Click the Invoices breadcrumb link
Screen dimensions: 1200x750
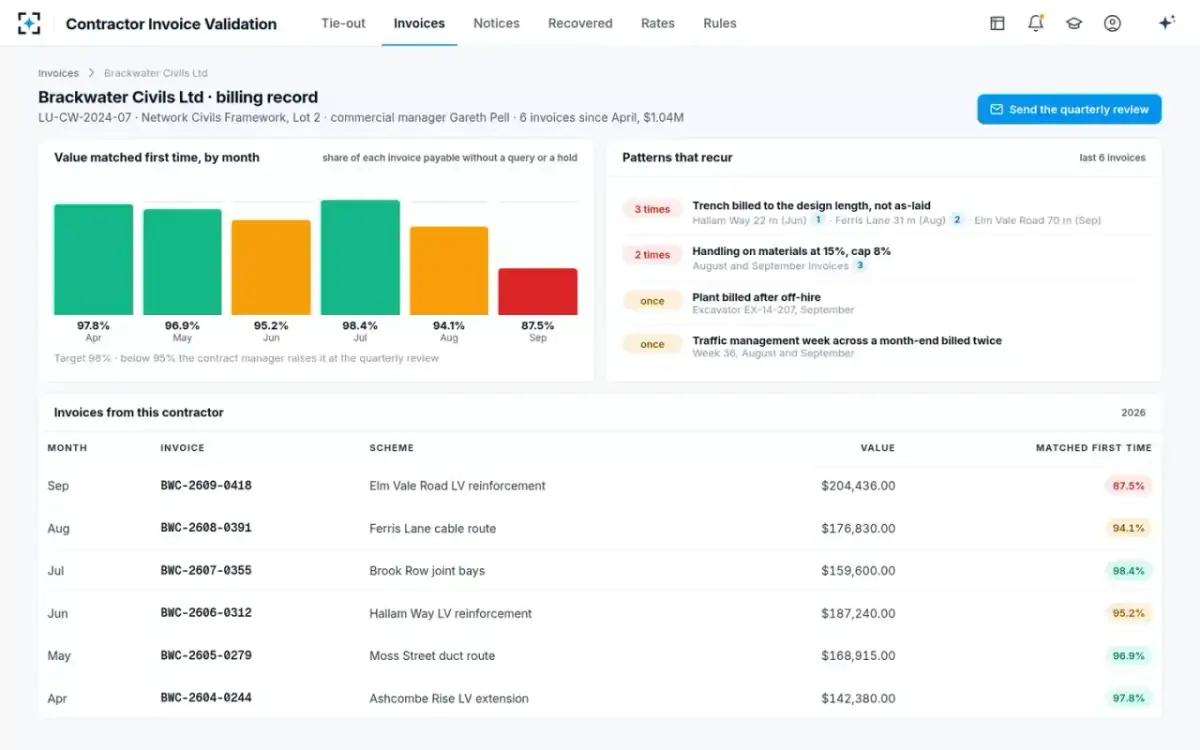tap(58, 73)
